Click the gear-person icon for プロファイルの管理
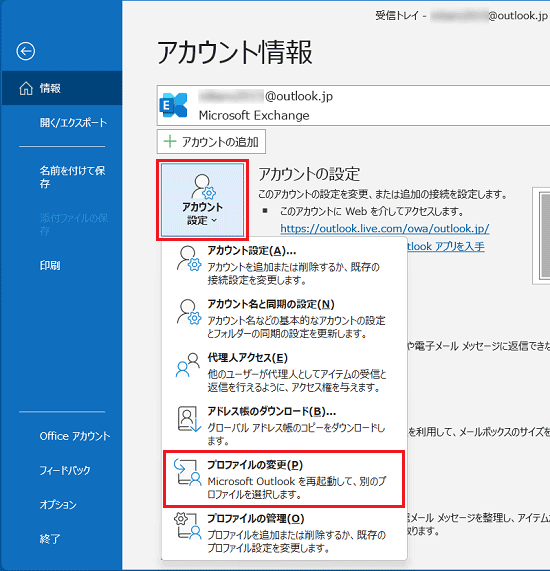The height and width of the screenshot is (571, 550). (188, 525)
